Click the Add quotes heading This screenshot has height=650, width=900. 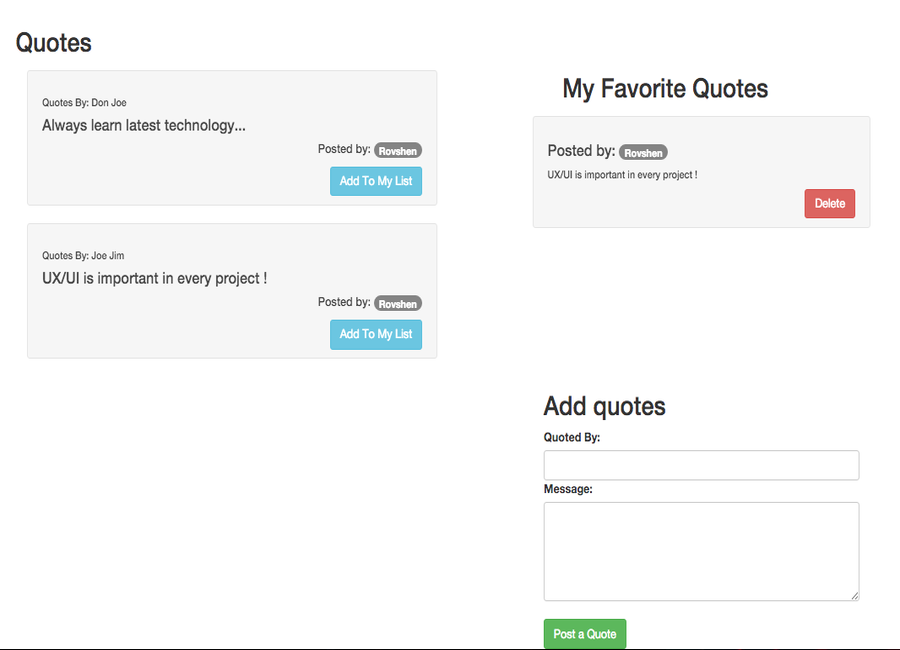pos(604,406)
